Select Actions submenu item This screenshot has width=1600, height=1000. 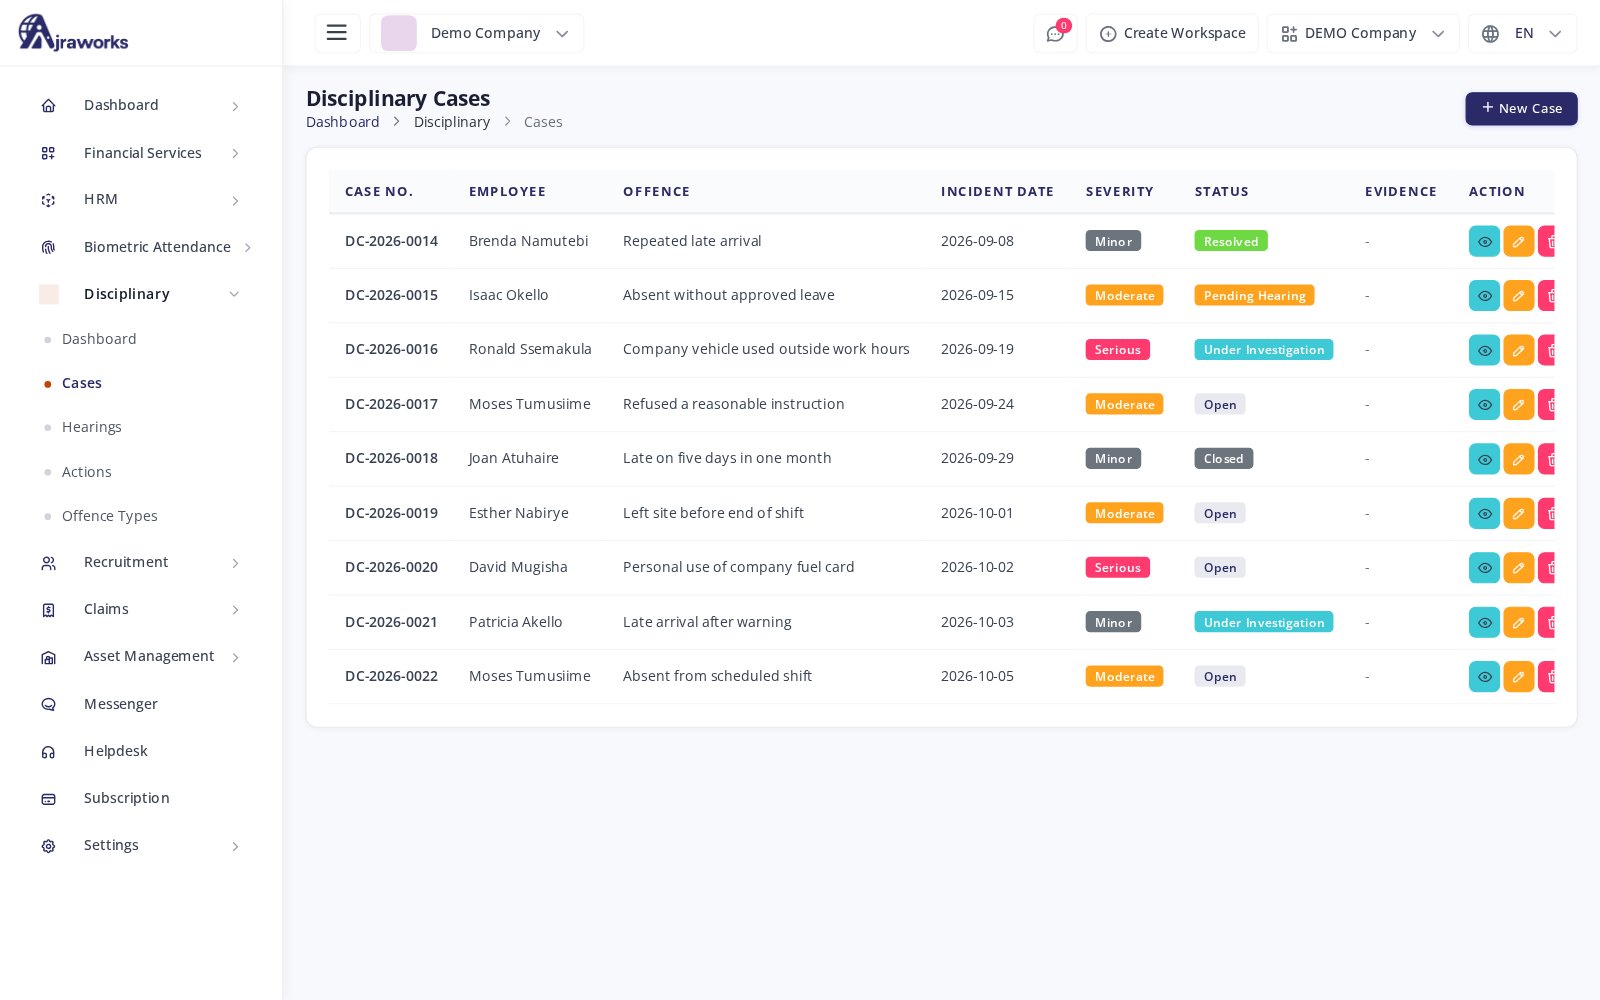(x=87, y=472)
